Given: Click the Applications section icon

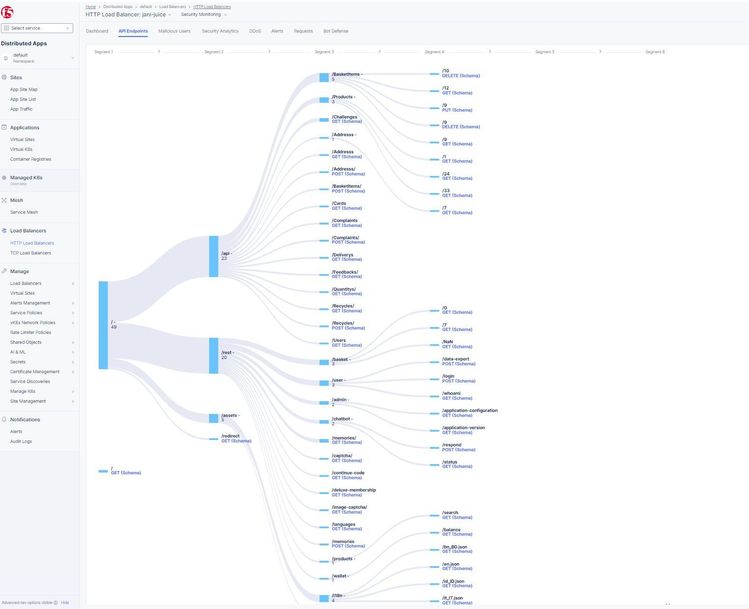Looking at the screenshot, I should pyautogui.click(x=4, y=128).
